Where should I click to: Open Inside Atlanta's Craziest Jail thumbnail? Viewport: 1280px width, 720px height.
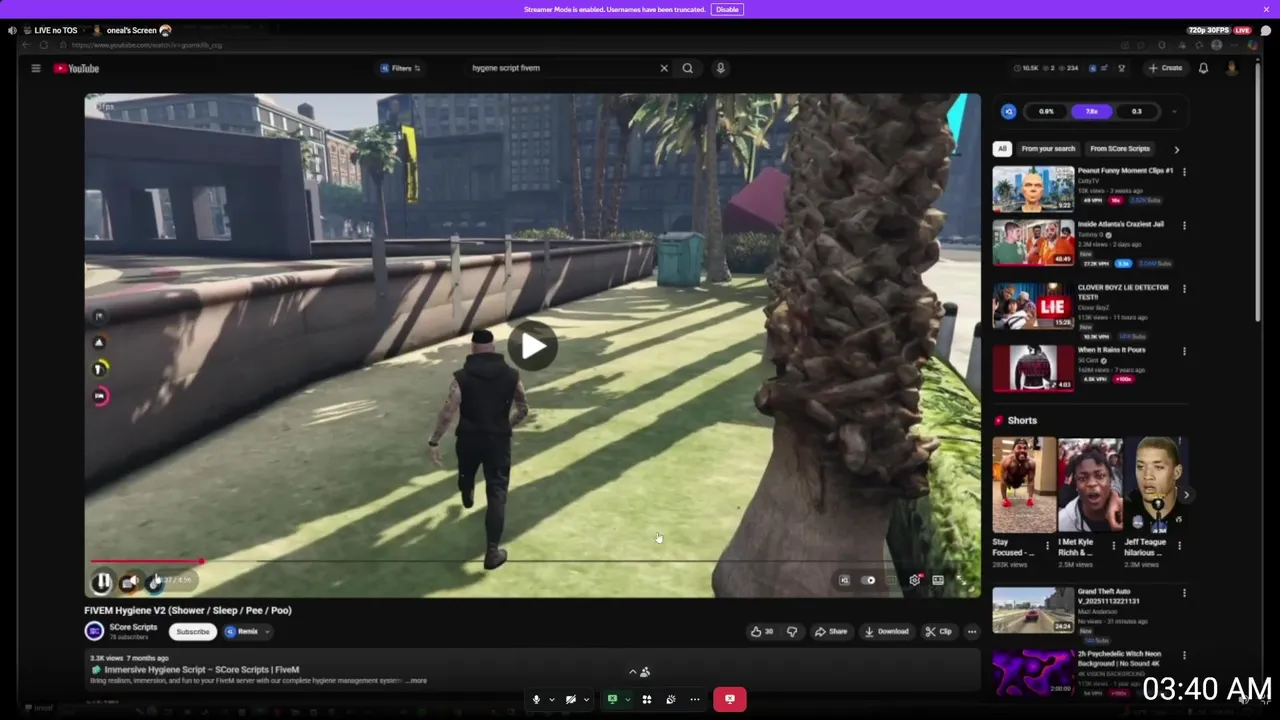click(1033, 243)
